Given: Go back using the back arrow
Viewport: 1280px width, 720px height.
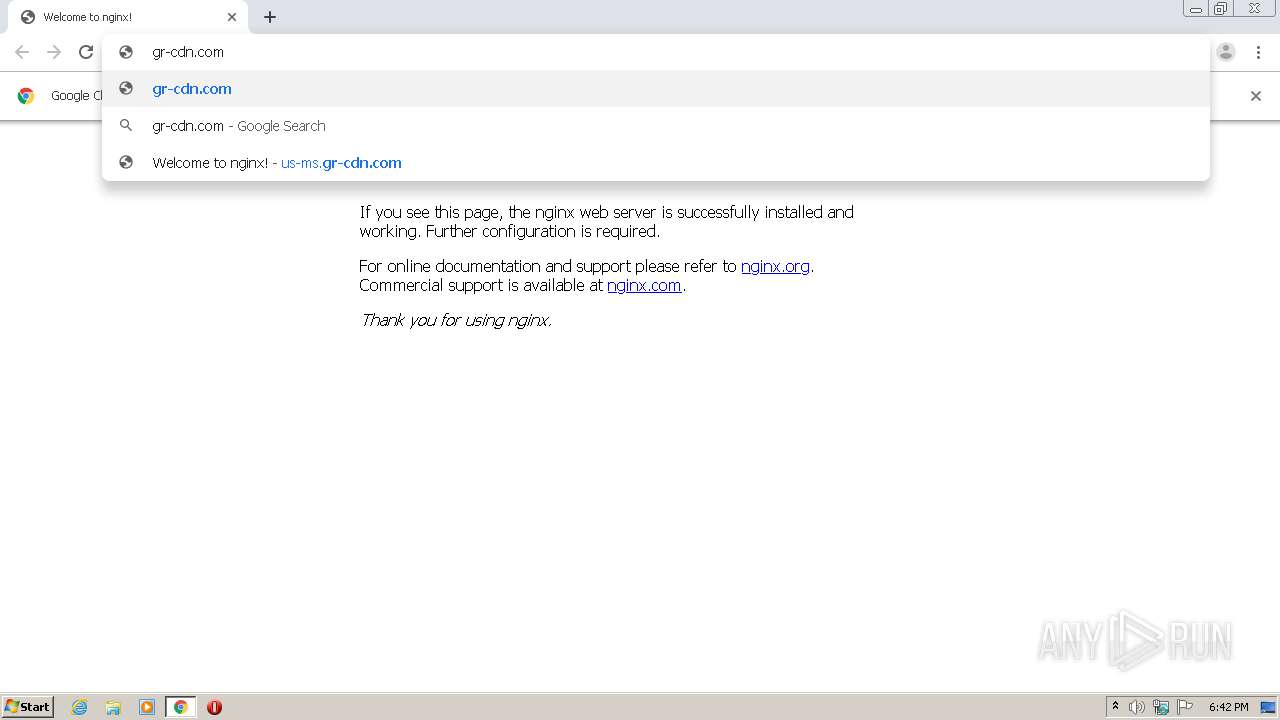Looking at the screenshot, I should point(22,52).
